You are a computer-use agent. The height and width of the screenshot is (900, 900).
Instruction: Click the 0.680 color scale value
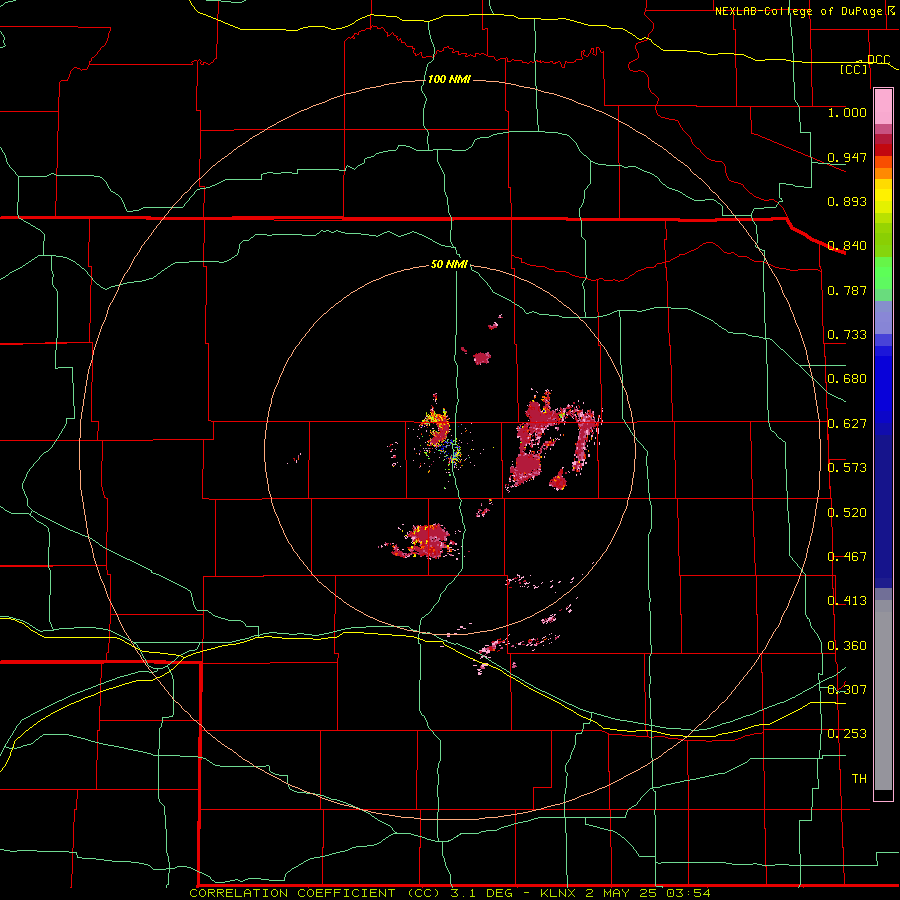(x=847, y=379)
